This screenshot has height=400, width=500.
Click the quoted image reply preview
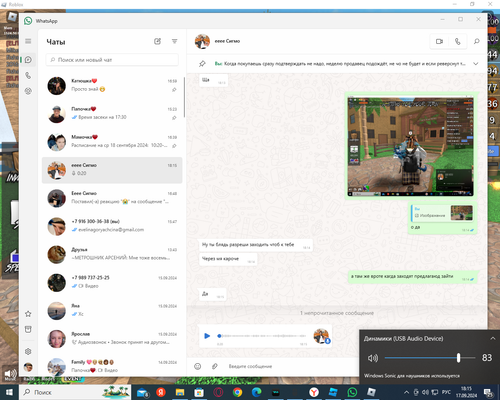click(442, 213)
